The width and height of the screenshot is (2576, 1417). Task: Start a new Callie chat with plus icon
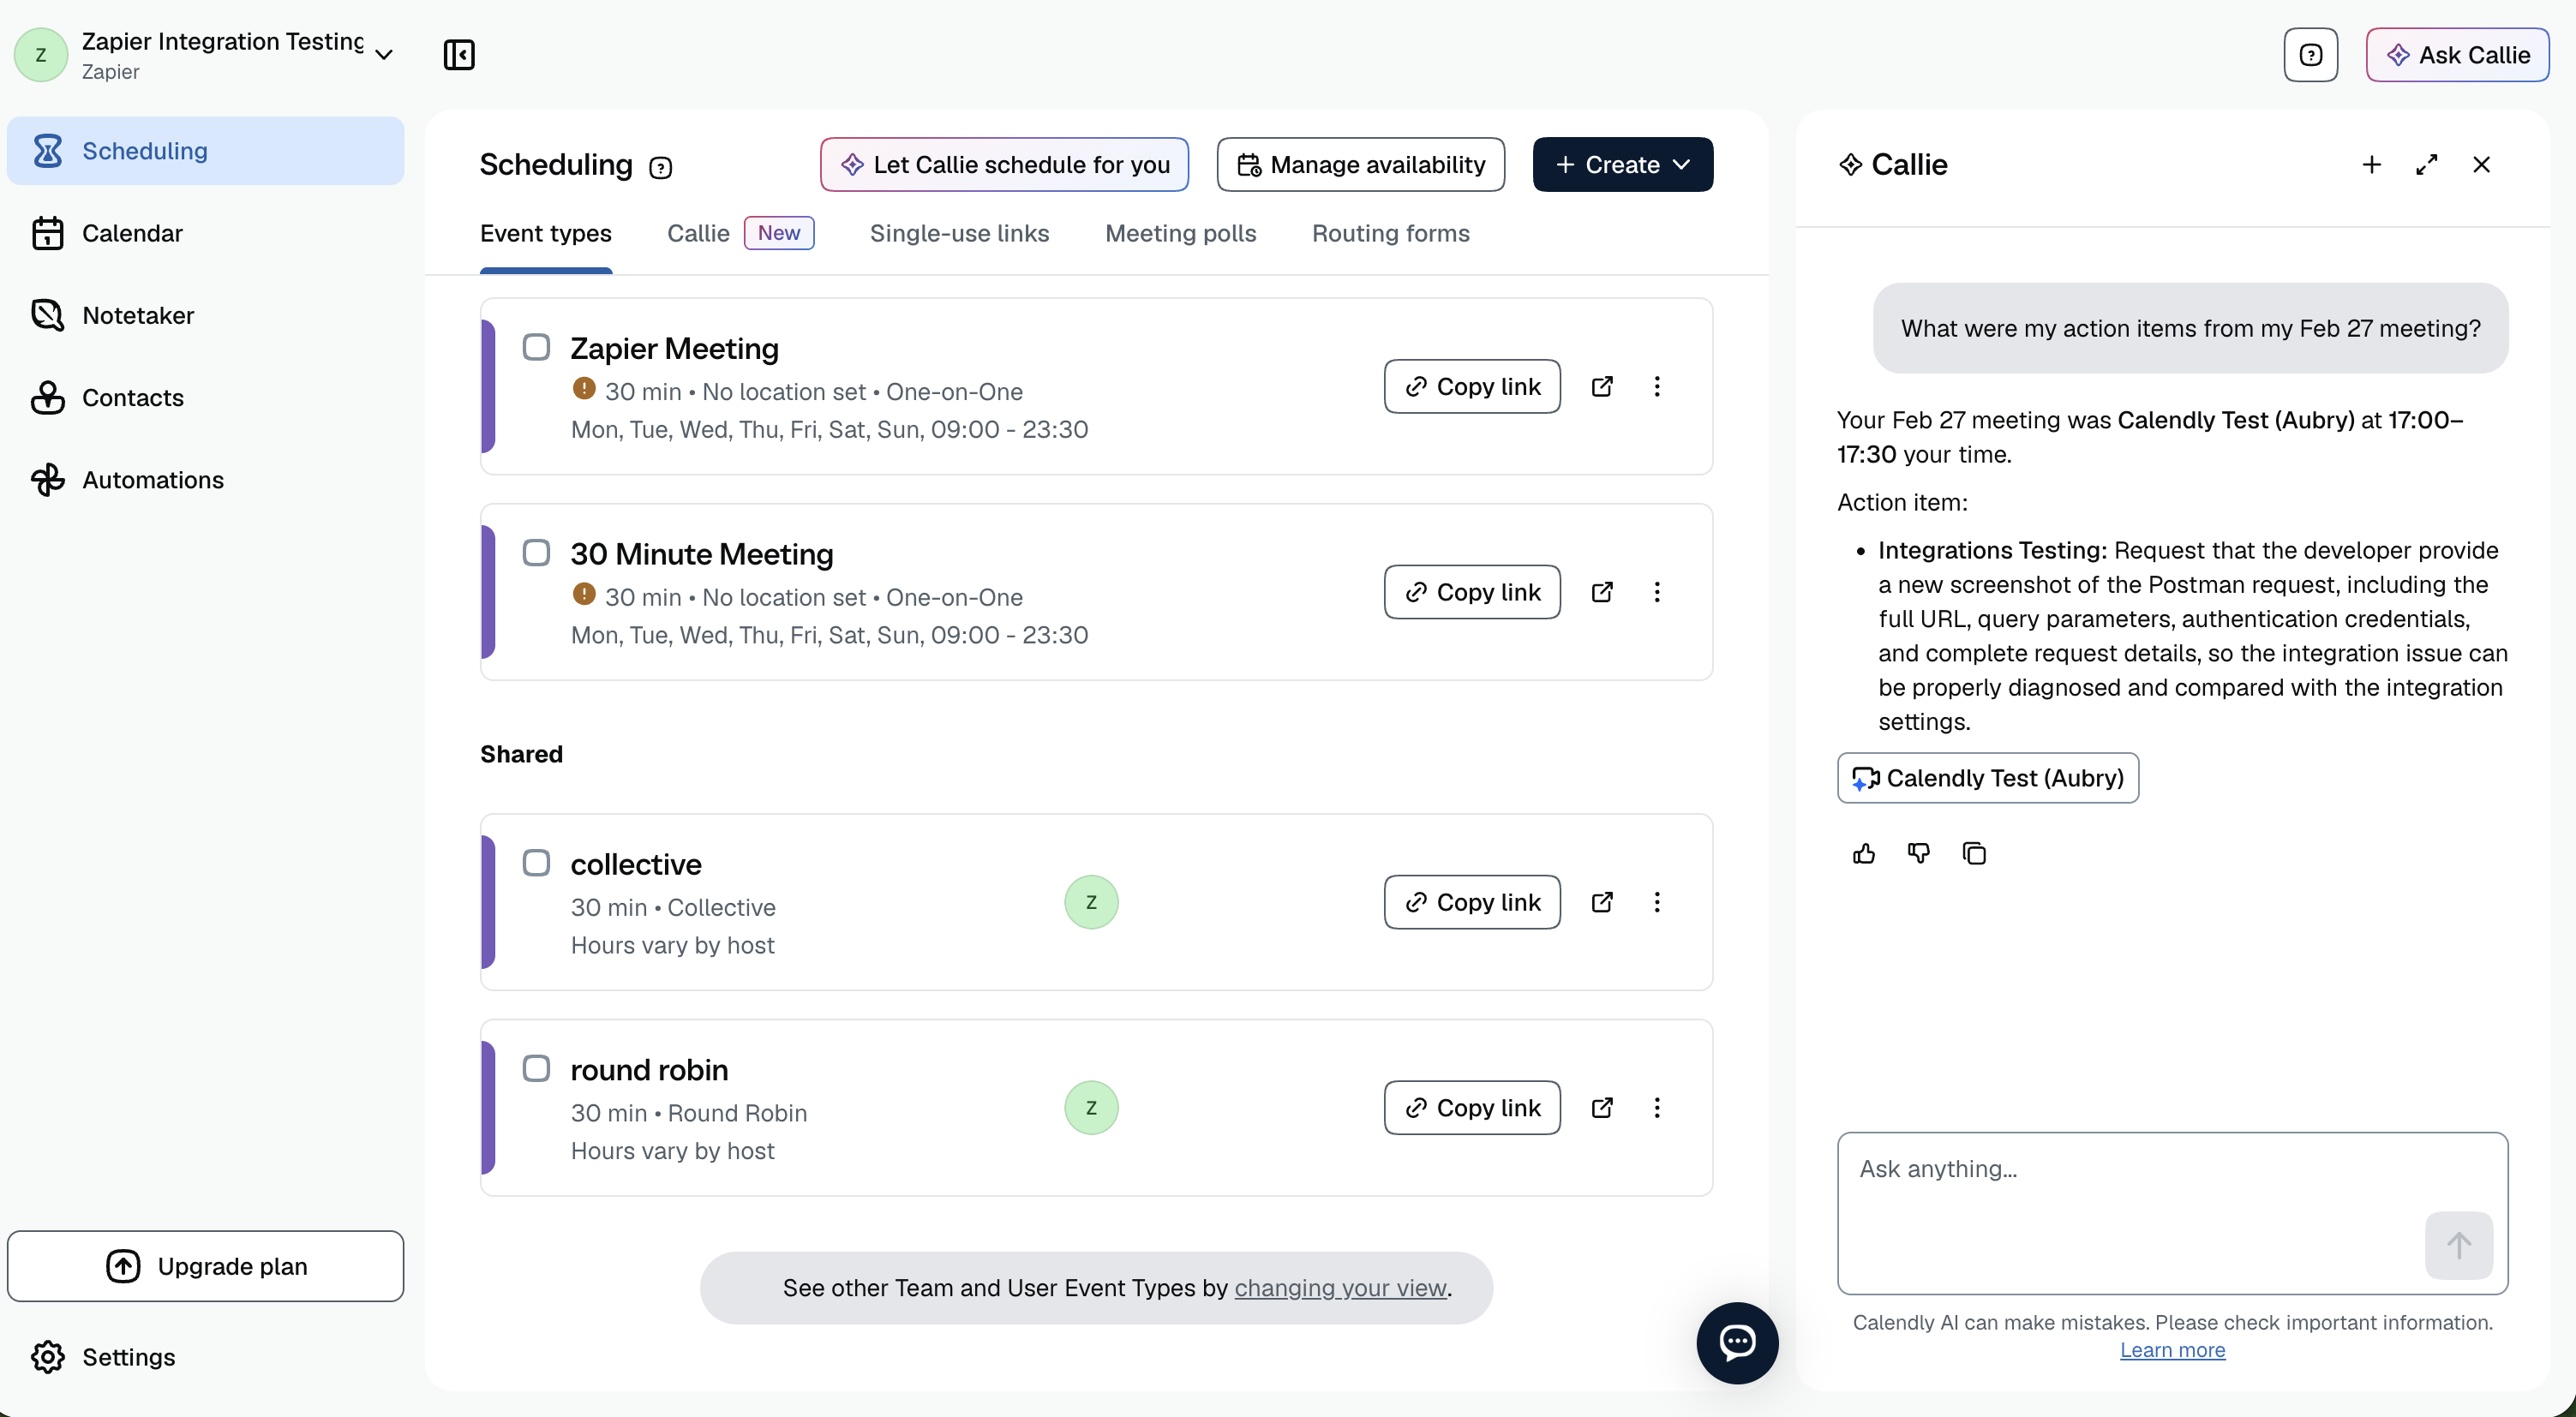coord(2371,164)
